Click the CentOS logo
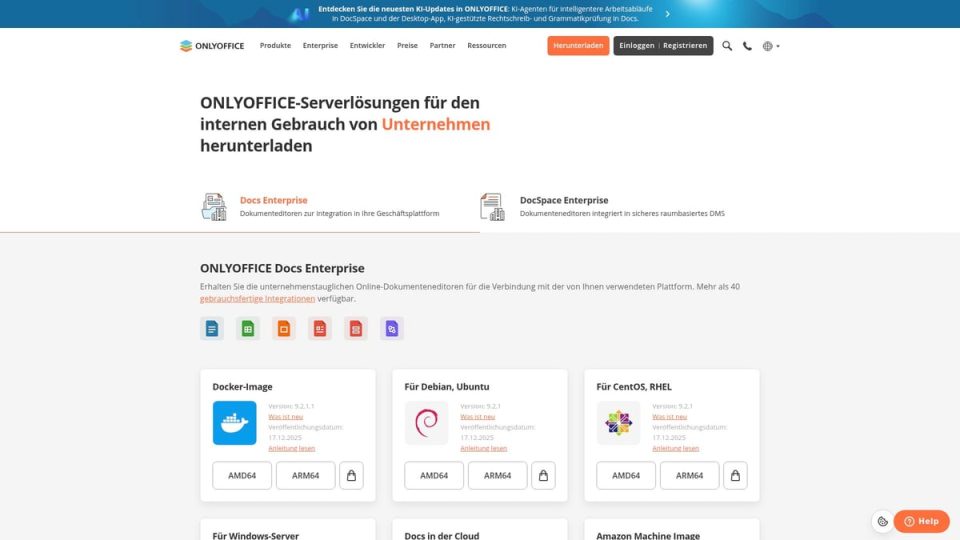This screenshot has height=540, width=960. (618, 423)
